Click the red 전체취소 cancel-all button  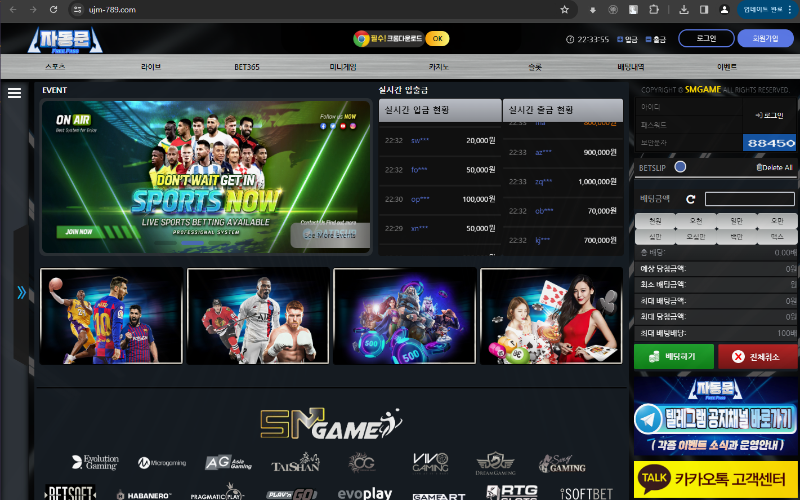758,356
